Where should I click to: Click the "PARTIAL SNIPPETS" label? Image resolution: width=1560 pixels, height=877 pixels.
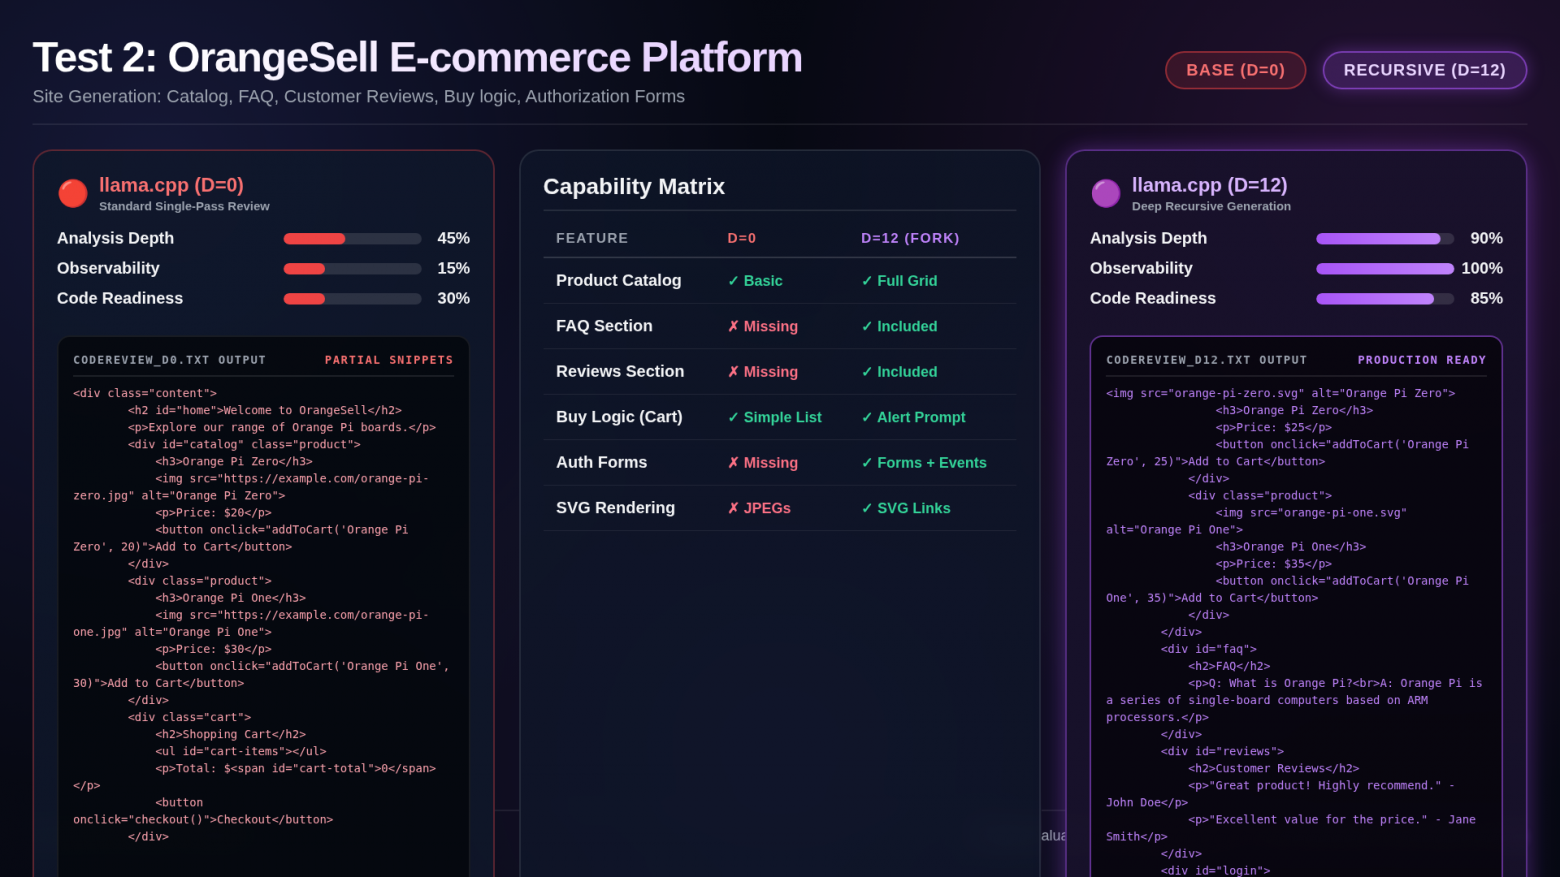click(x=389, y=360)
